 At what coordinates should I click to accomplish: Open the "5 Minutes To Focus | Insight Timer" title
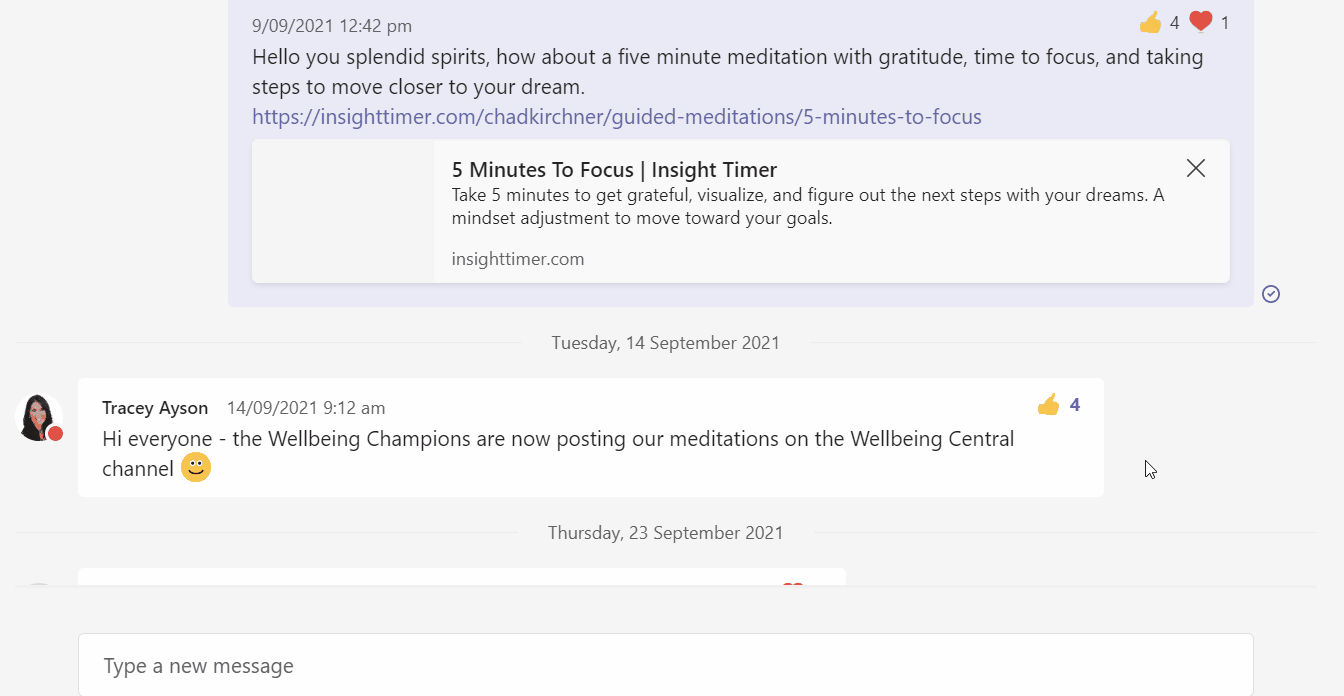(x=614, y=170)
